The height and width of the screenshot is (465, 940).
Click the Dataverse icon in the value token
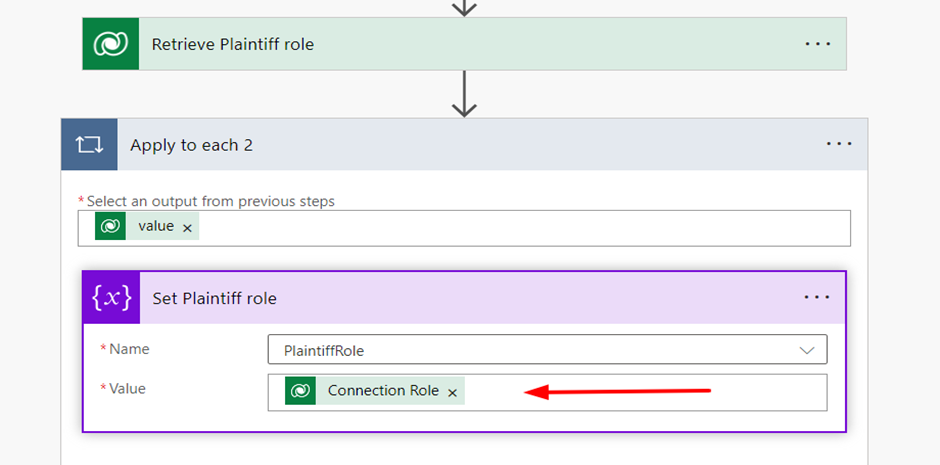click(x=110, y=226)
